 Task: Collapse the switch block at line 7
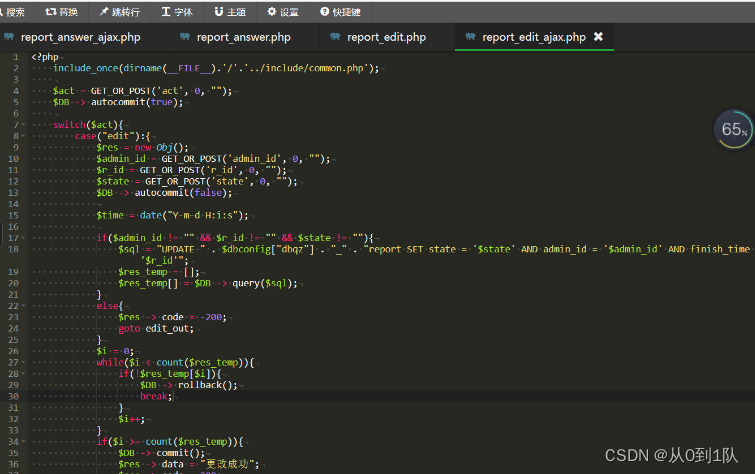coord(23,125)
